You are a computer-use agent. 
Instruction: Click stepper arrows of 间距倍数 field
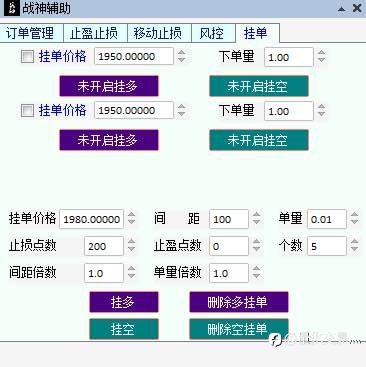(132, 272)
